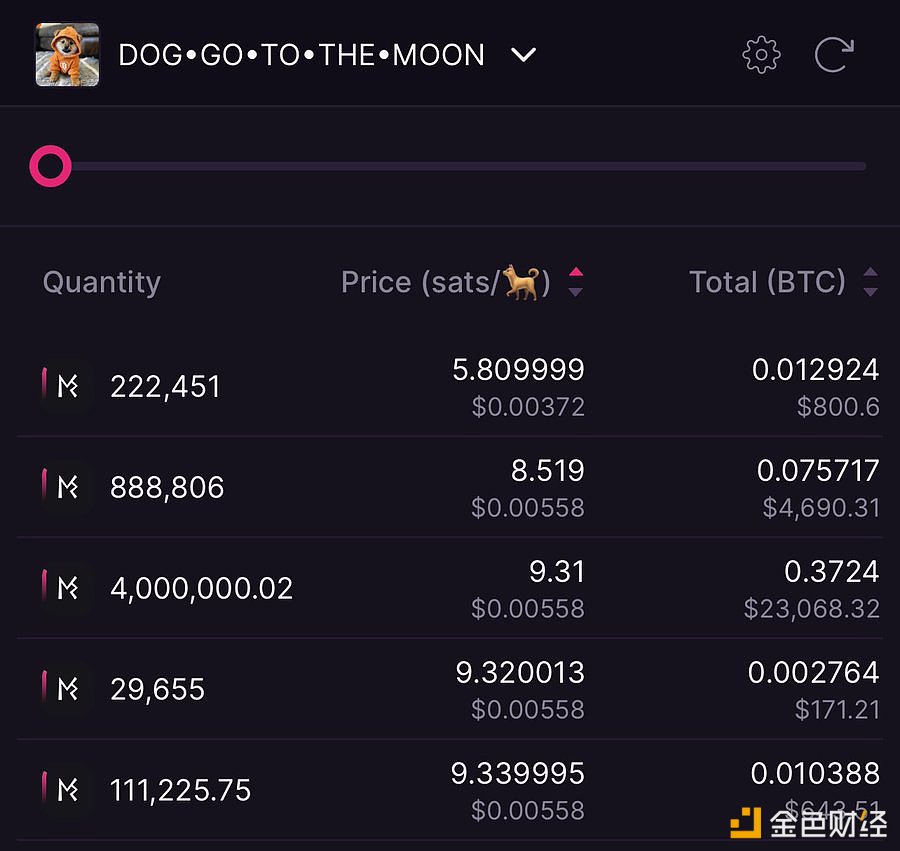Click the marketplace icon beside 4,000,000.02

(67, 588)
